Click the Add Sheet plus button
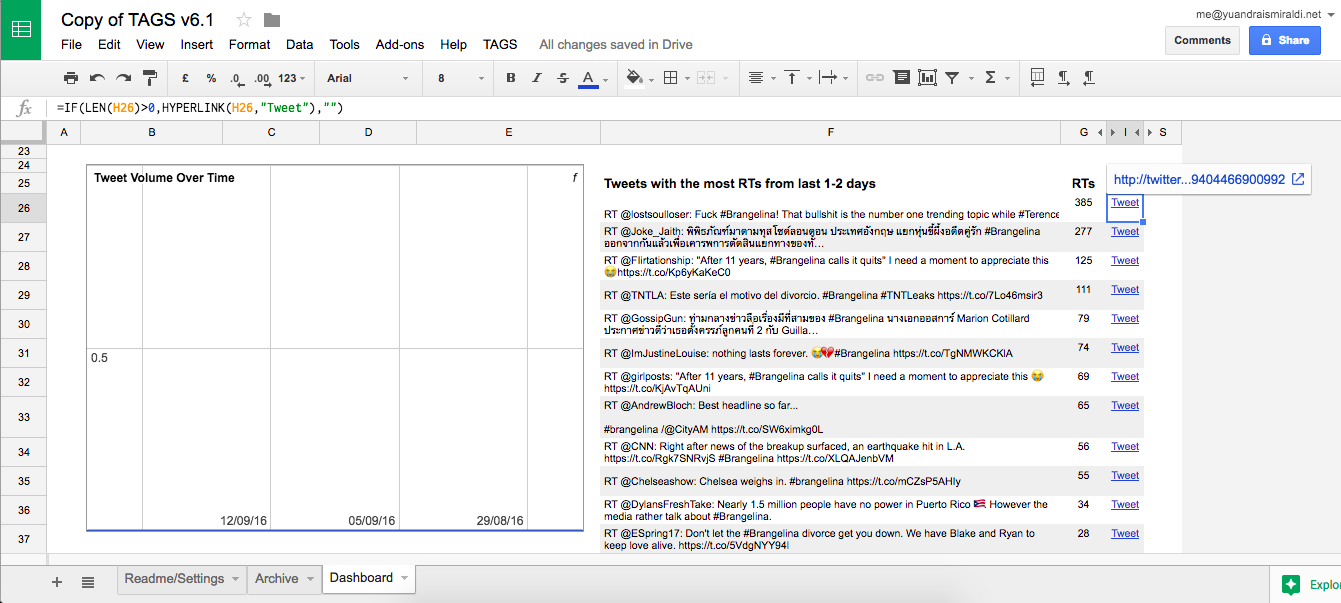The height and width of the screenshot is (603, 1341). [x=57, y=582]
